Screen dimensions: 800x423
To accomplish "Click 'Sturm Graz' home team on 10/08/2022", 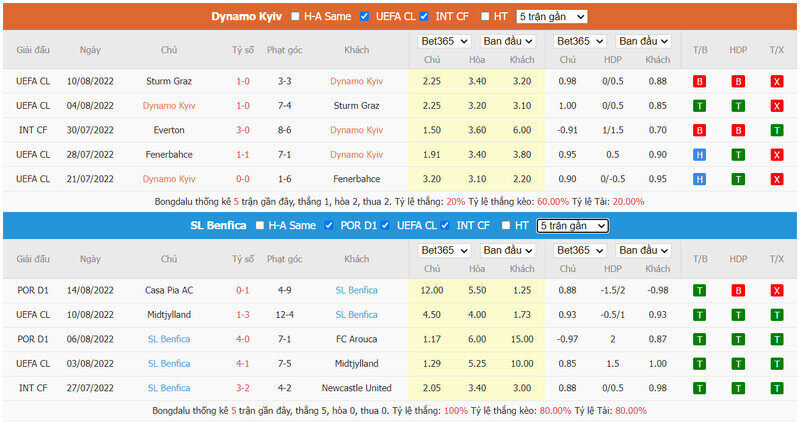I will point(169,81).
